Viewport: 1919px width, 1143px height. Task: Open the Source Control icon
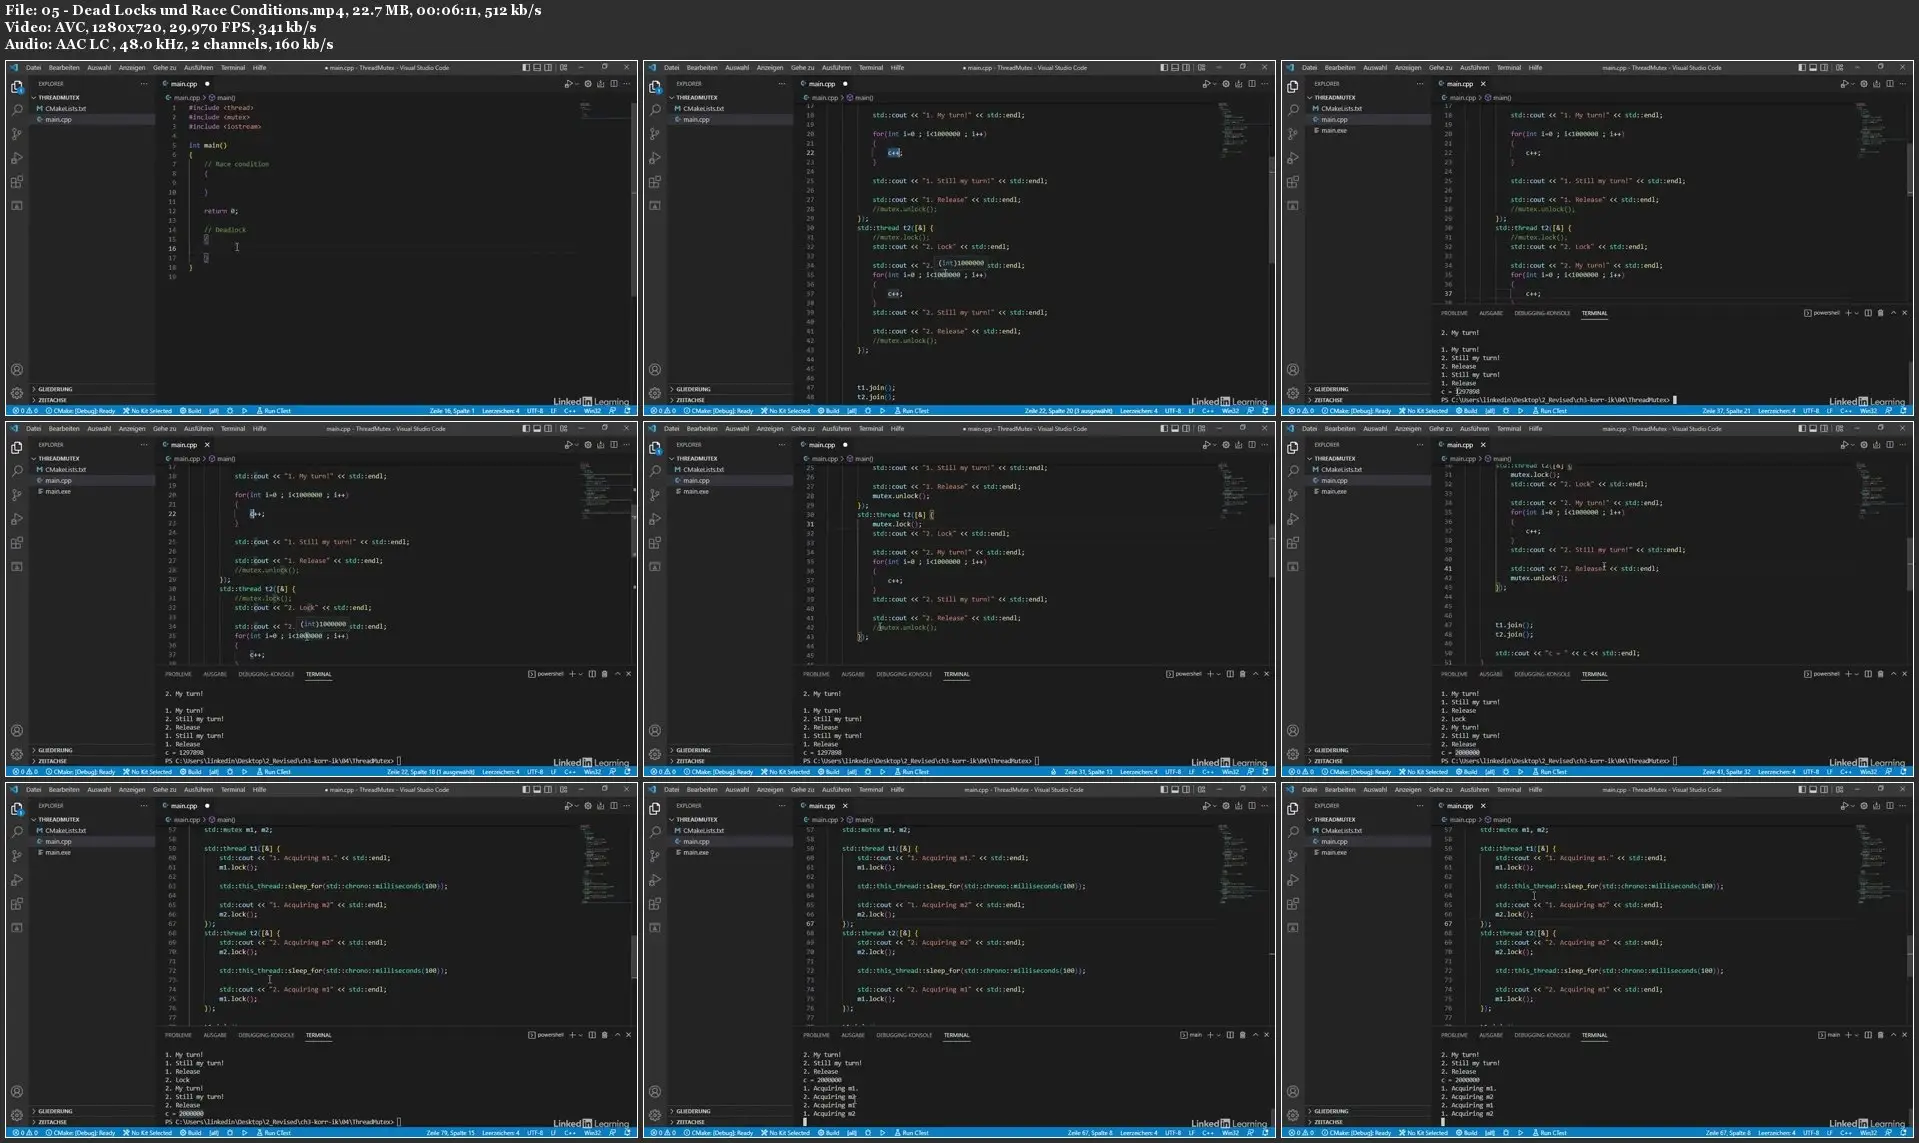click(17, 133)
